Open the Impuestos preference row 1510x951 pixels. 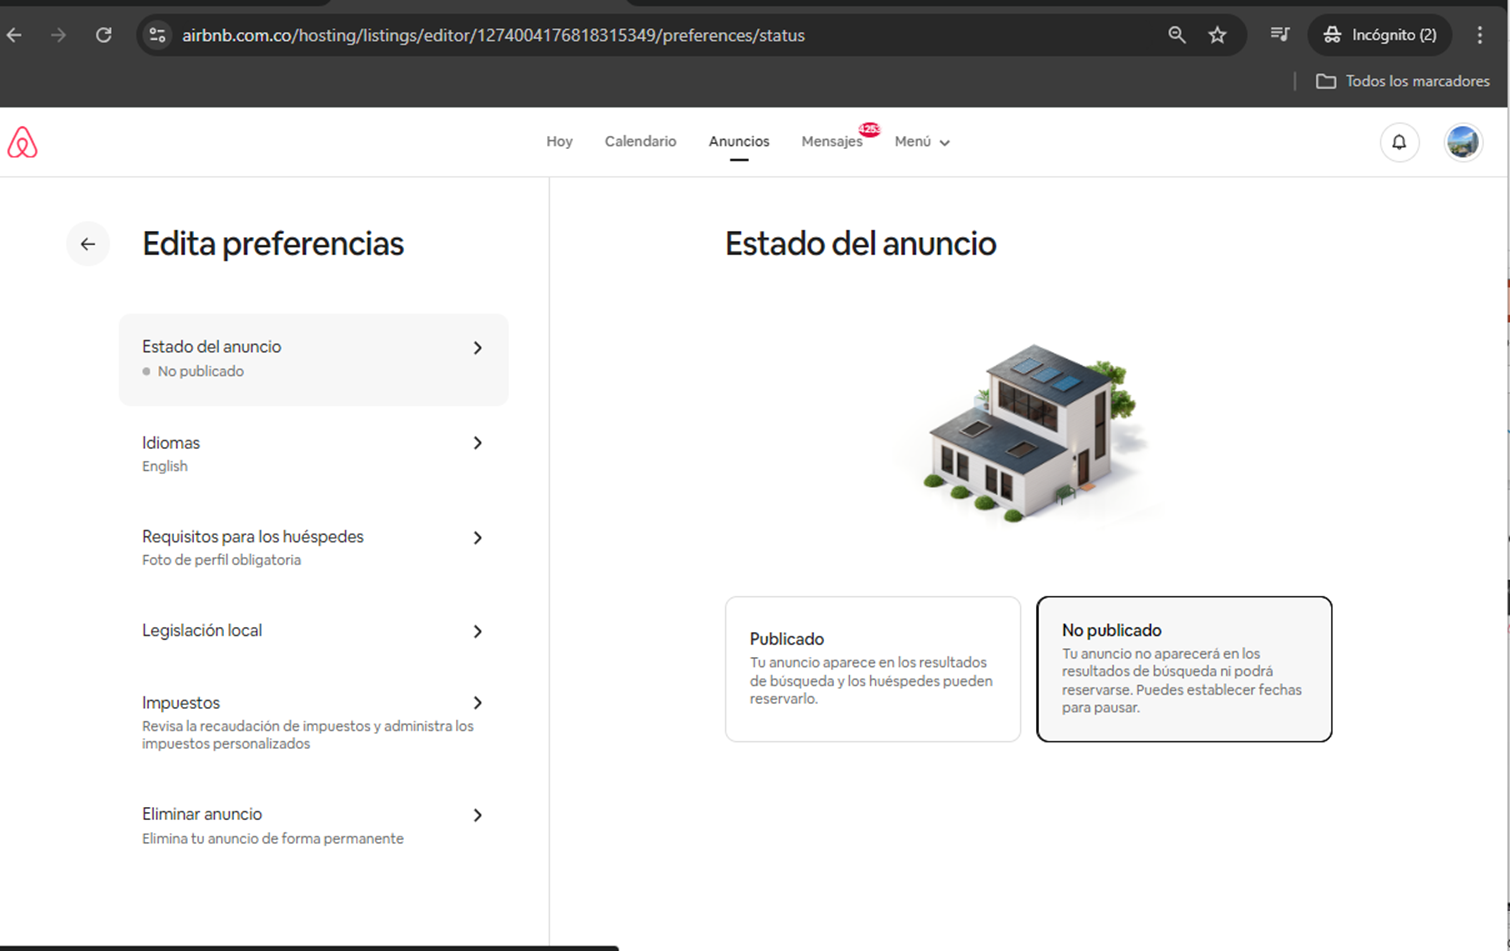pyautogui.click(x=313, y=722)
